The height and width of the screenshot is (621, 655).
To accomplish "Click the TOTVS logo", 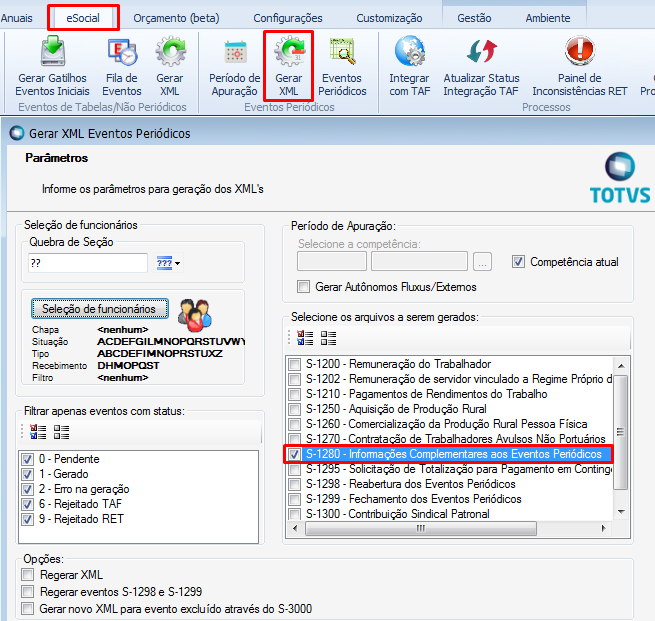I will pos(620,178).
